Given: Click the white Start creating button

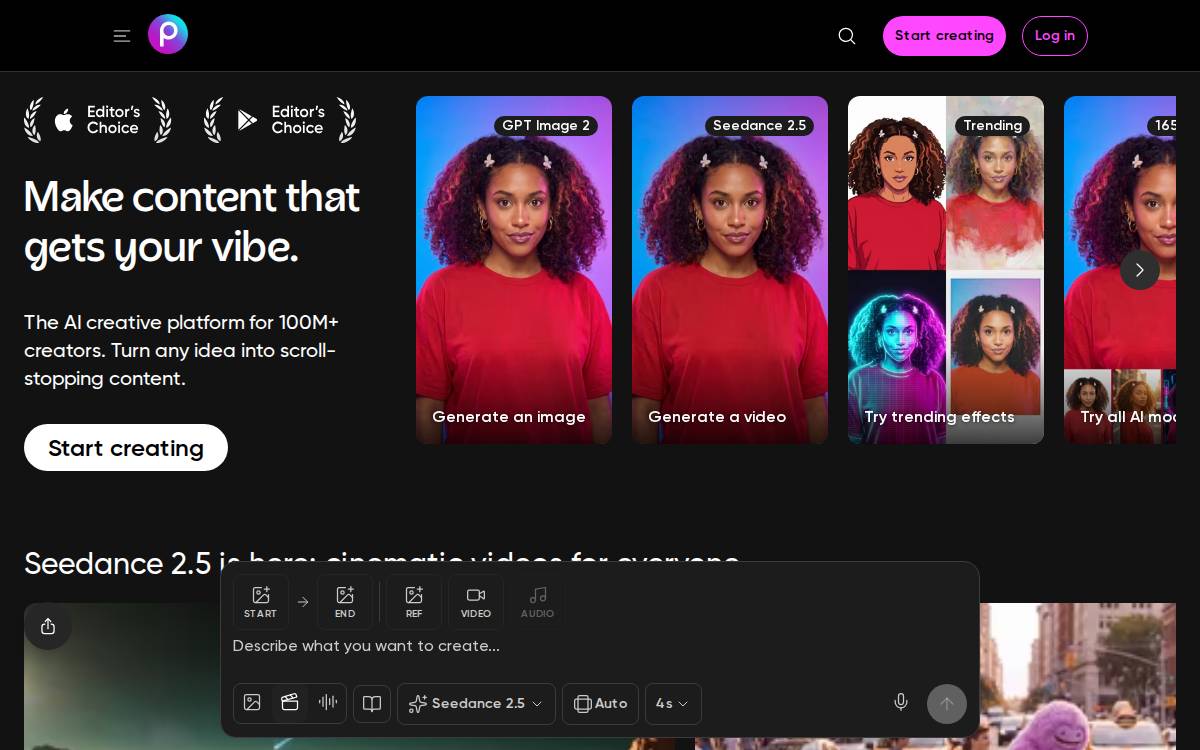Looking at the screenshot, I should 126,448.
